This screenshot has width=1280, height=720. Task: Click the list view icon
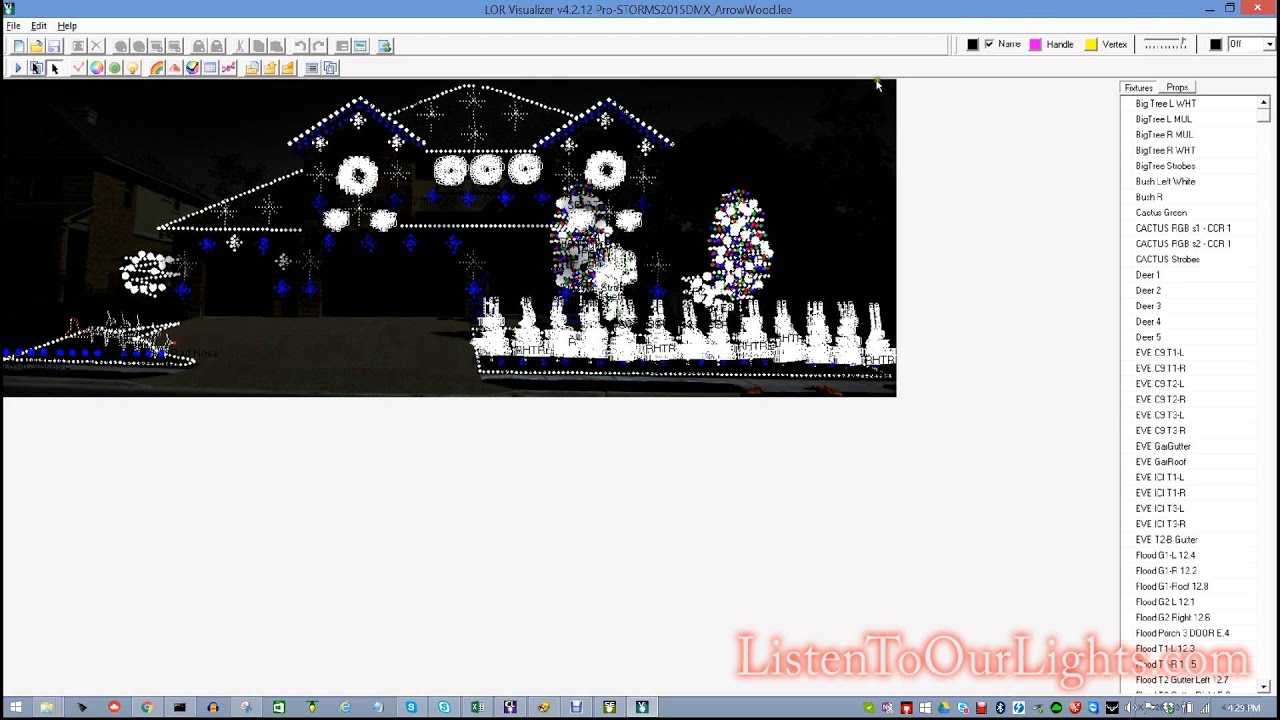pyautogui.click(x=312, y=68)
